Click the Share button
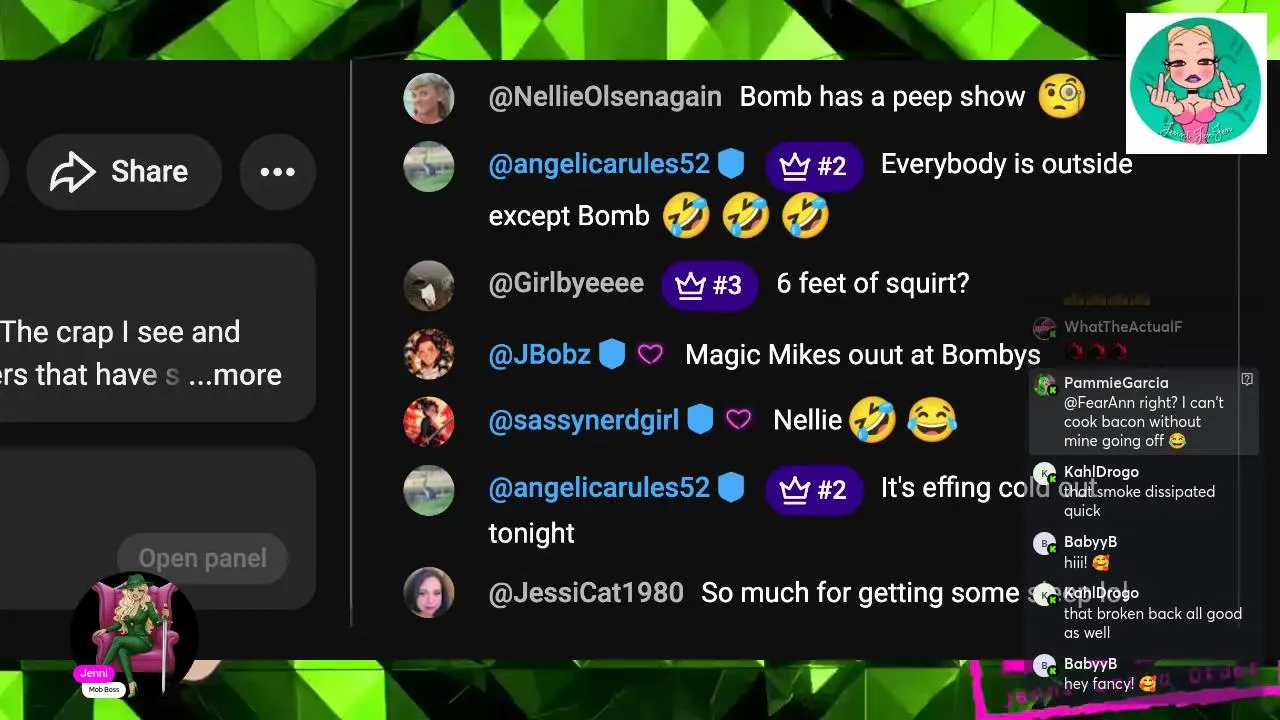1280x720 pixels. pyautogui.click(x=123, y=172)
